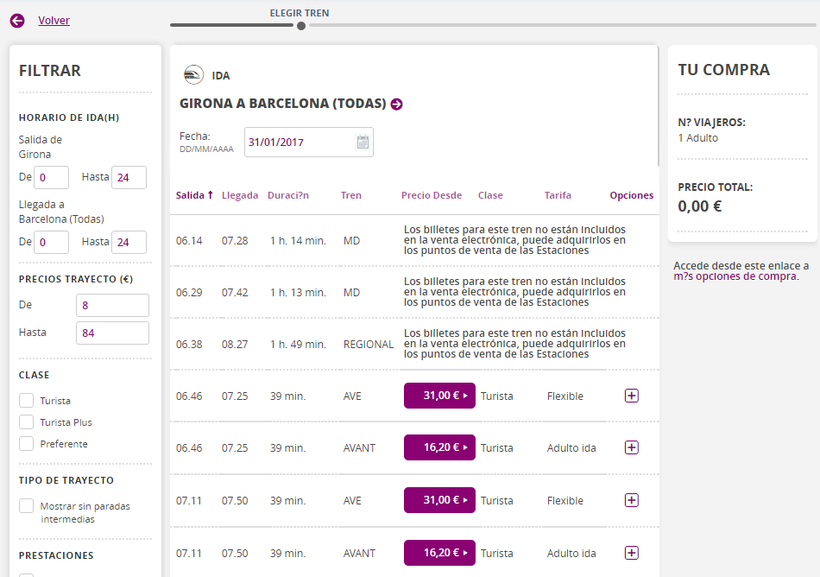The width and height of the screenshot is (820, 577).
Task: Expand options for 06.46 AVE train
Action: [631, 396]
